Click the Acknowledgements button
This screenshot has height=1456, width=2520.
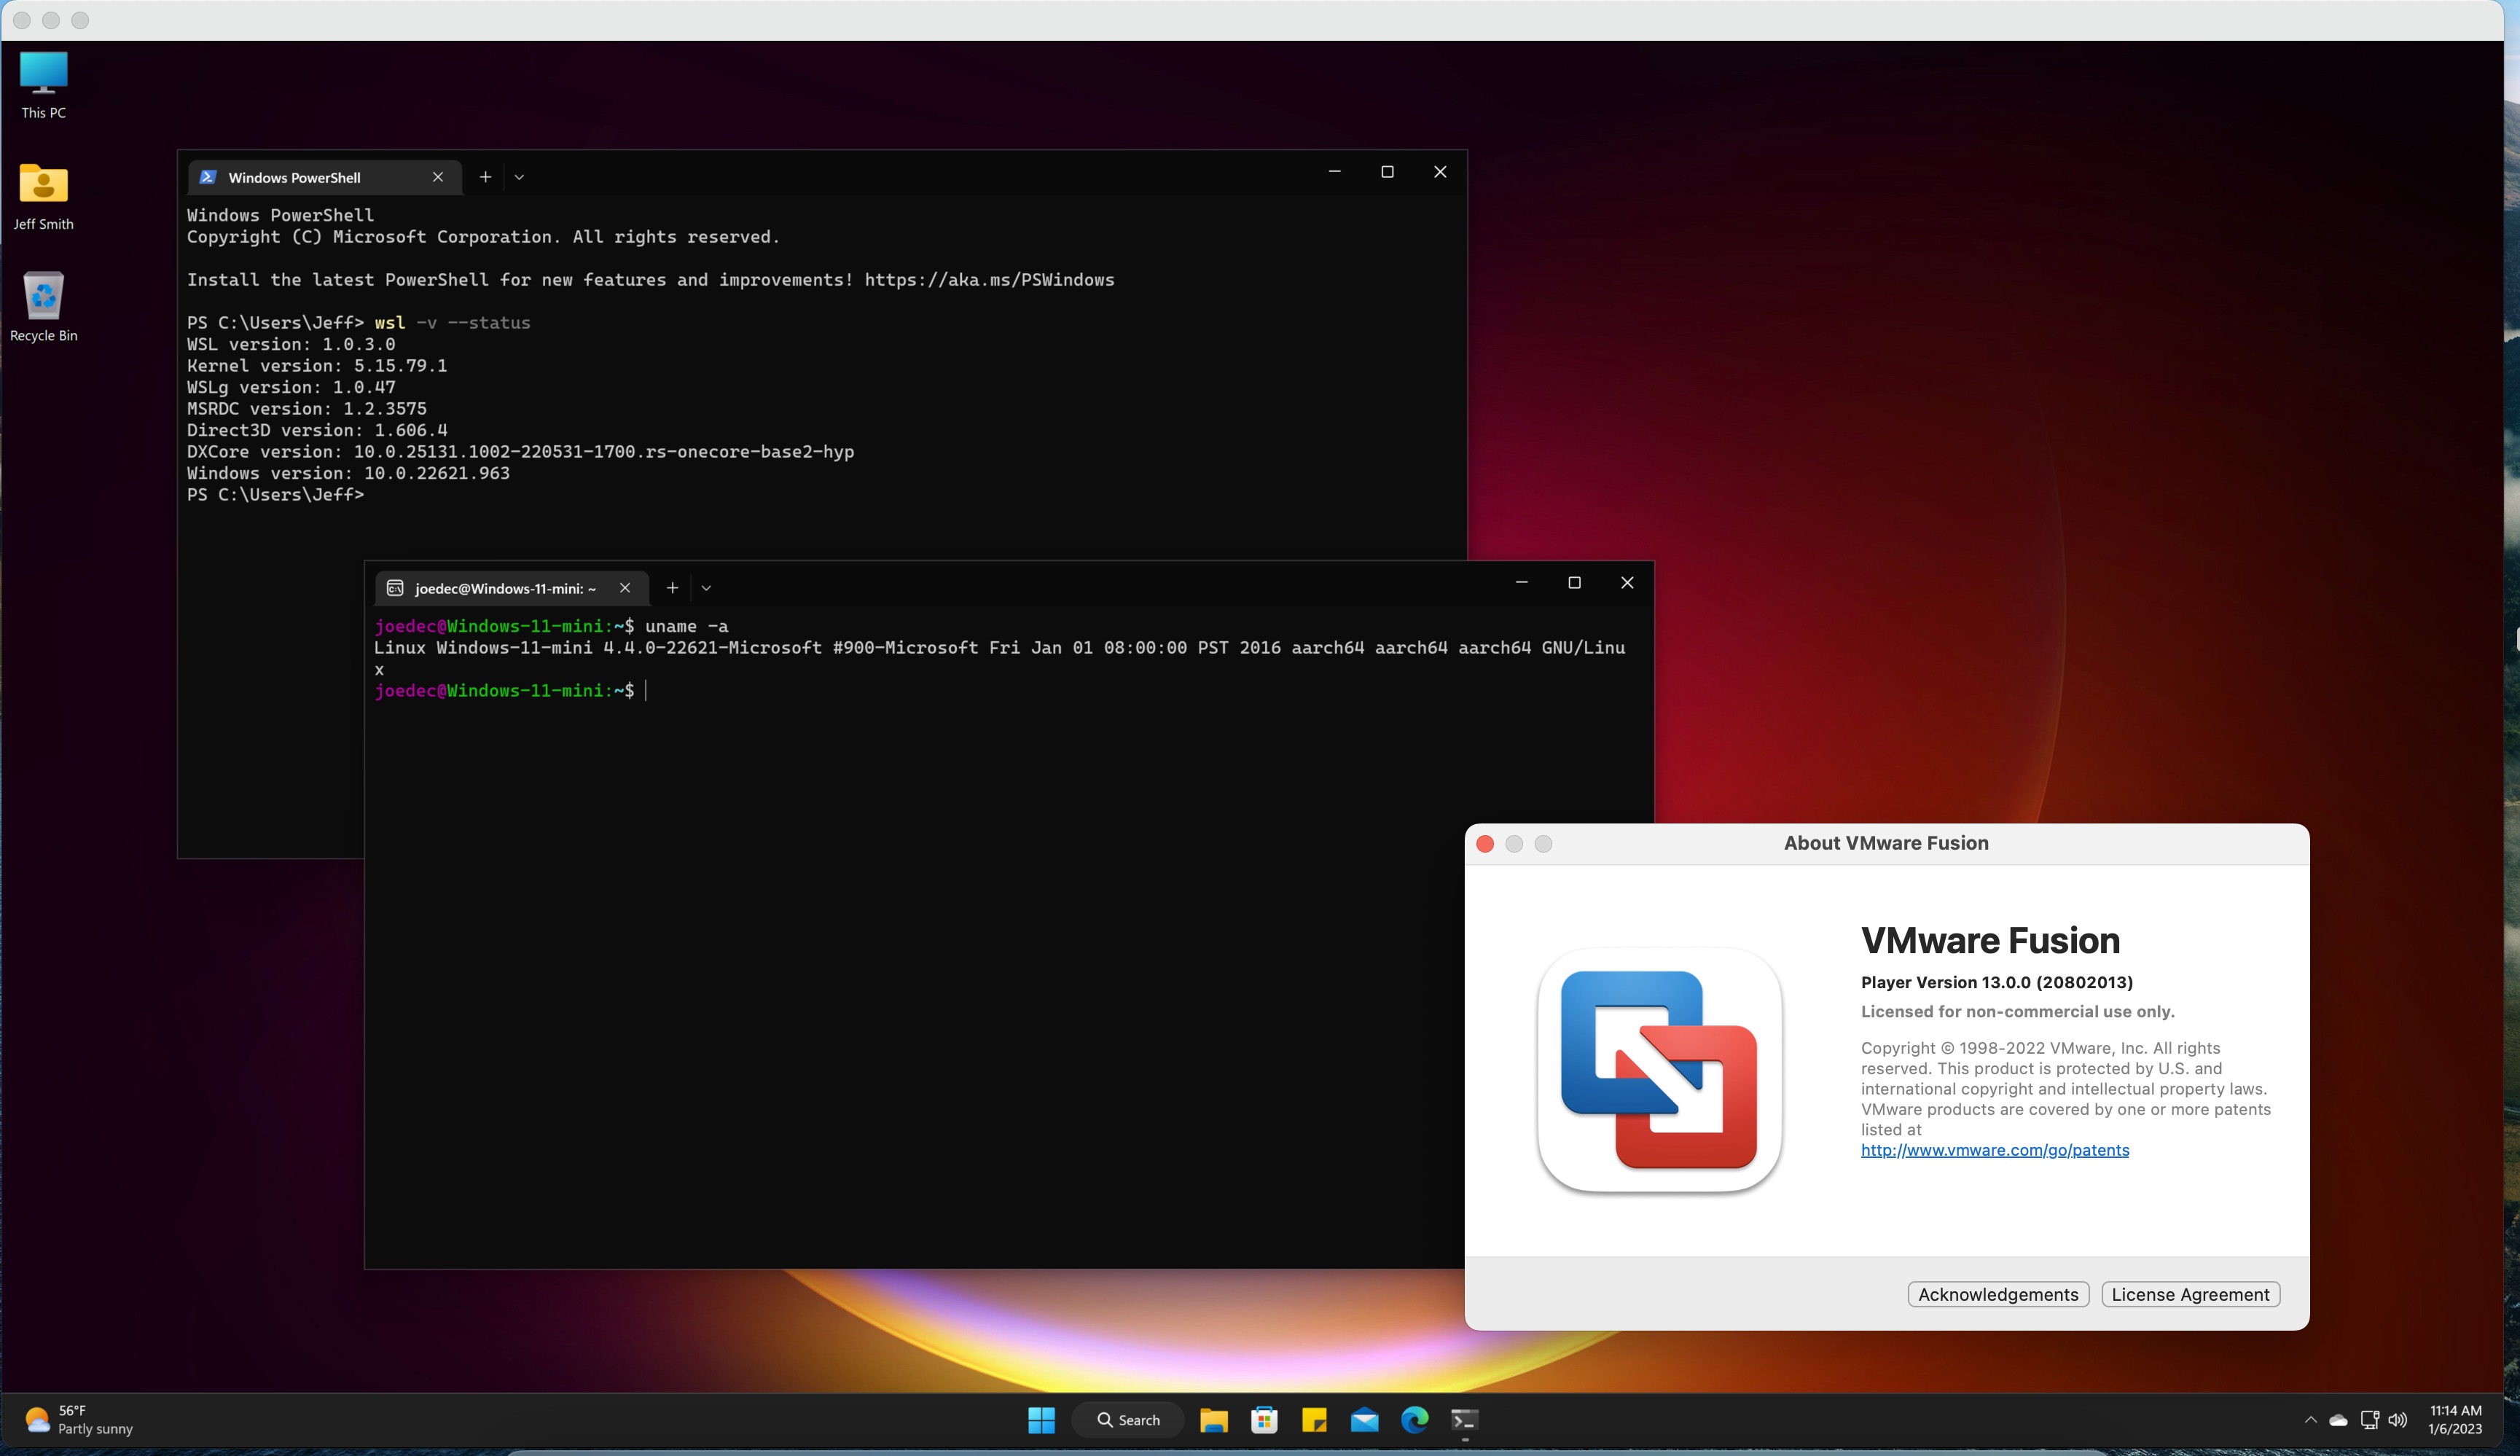tap(1997, 1294)
